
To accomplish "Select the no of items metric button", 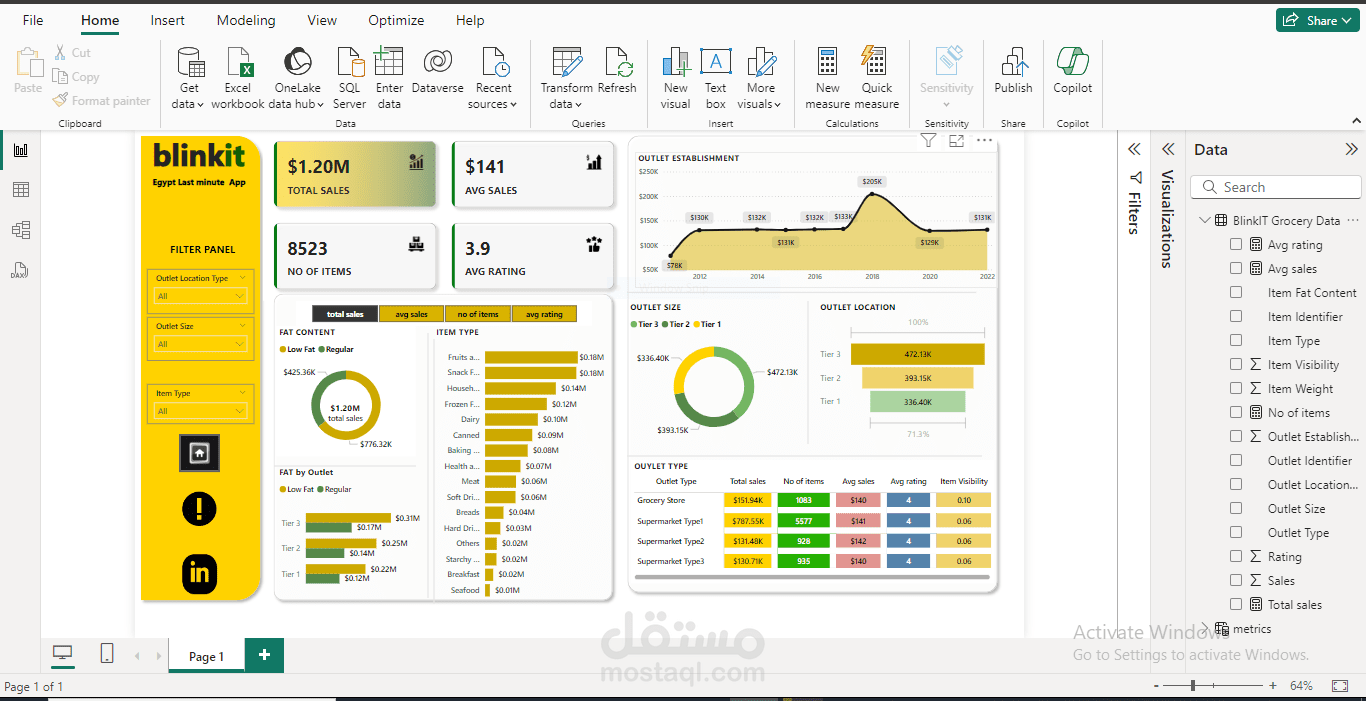I will point(478,314).
